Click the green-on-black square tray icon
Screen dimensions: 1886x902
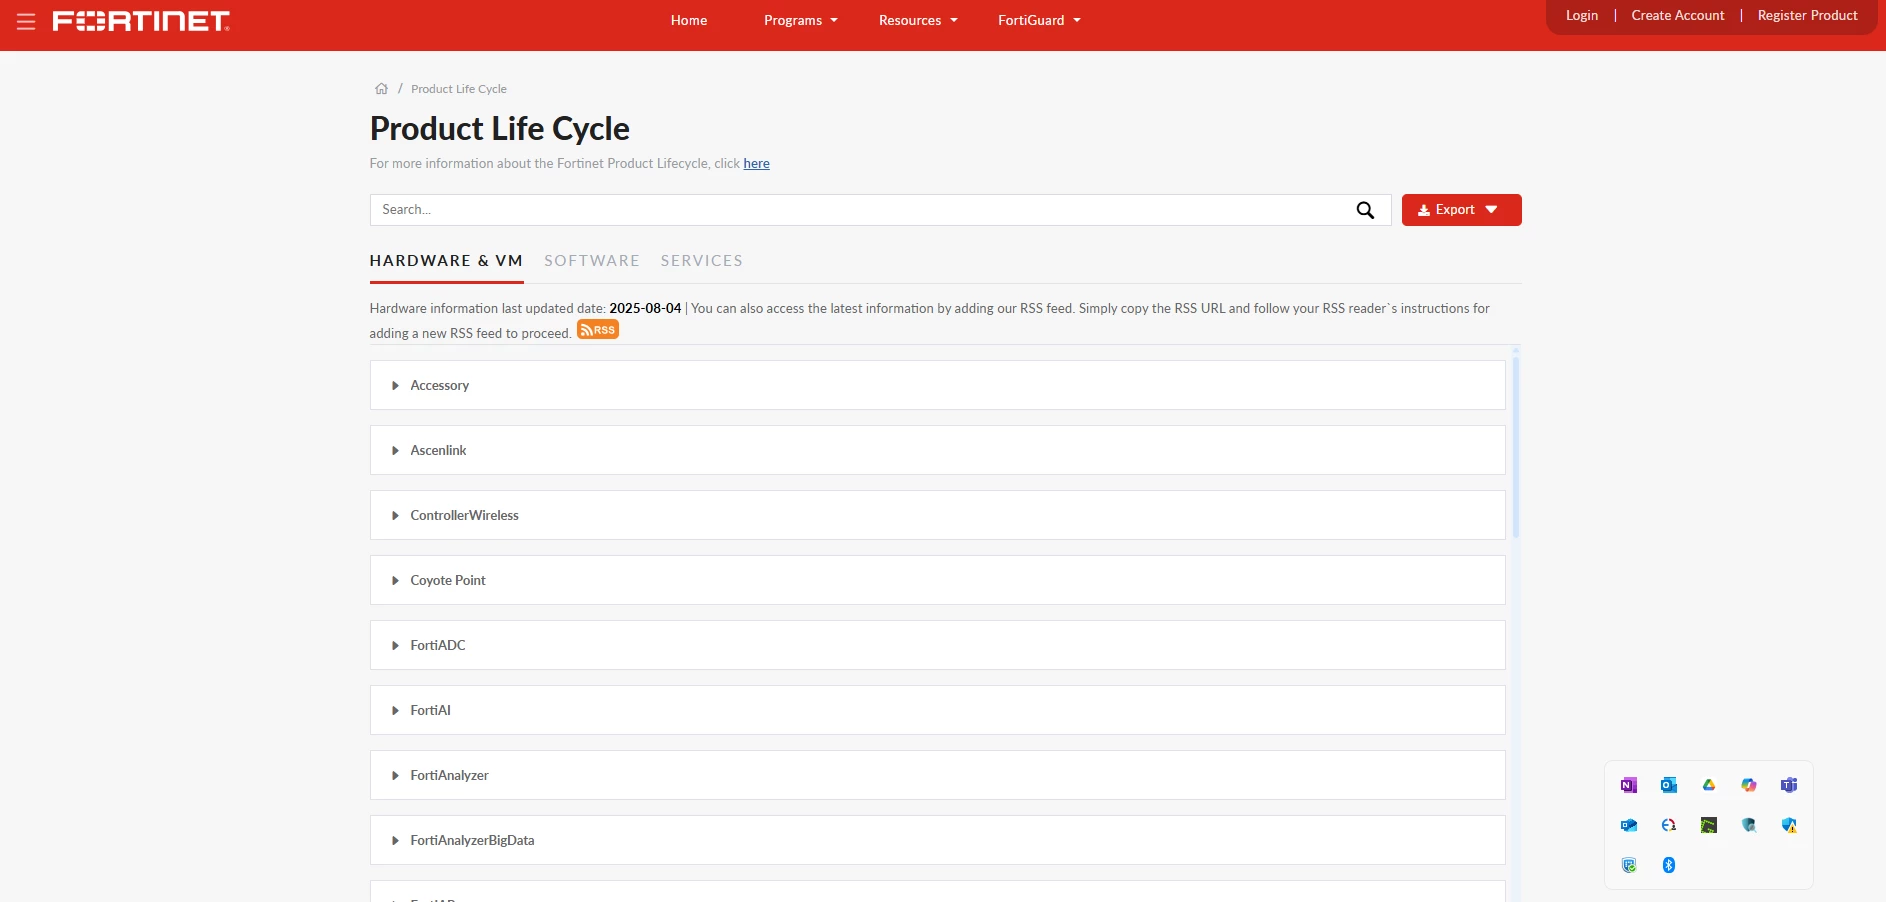point(1709,825)
